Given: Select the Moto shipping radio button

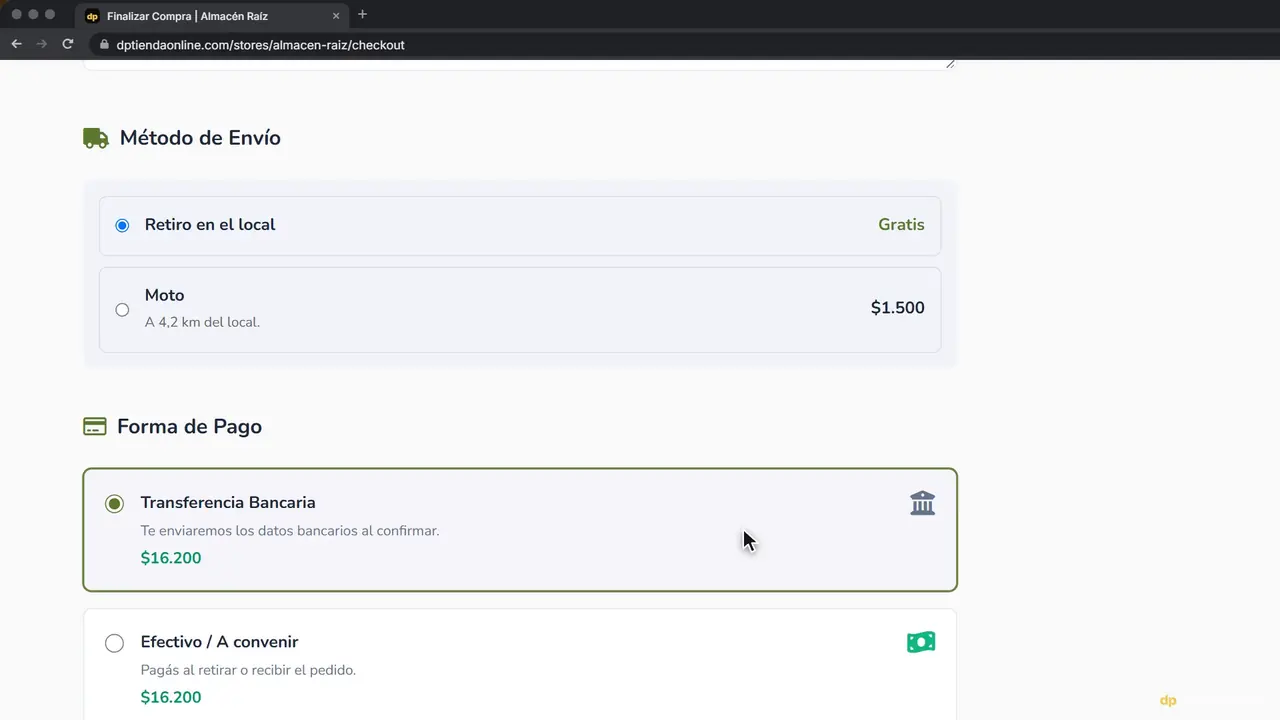Looking at the screenshot, I should [x=122, y=310].
